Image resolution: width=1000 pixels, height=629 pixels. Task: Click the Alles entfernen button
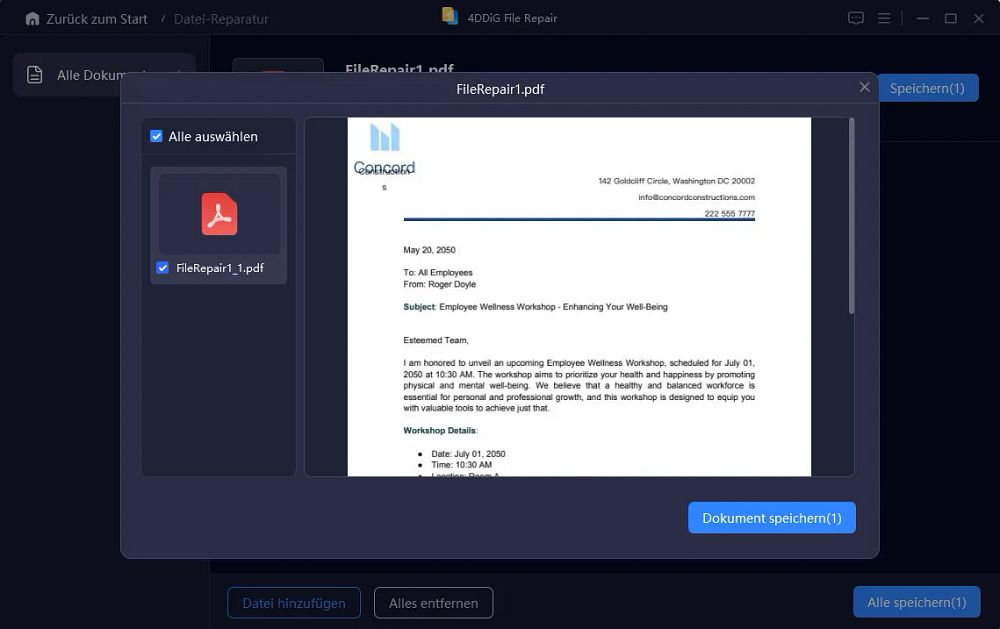[434, 603]
